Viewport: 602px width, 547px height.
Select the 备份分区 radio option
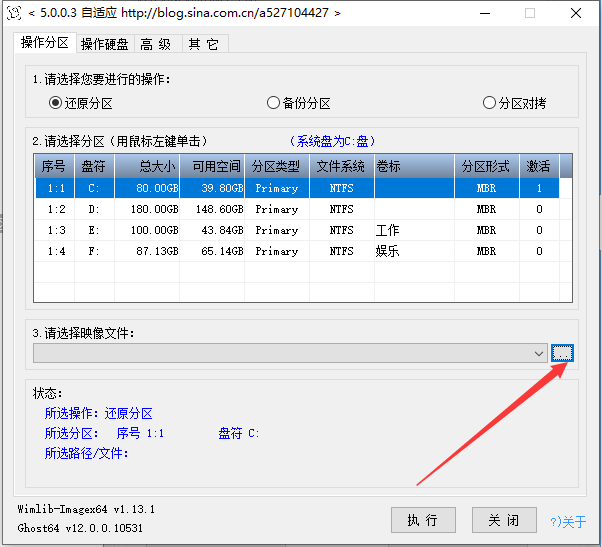(x=273, y=103)
